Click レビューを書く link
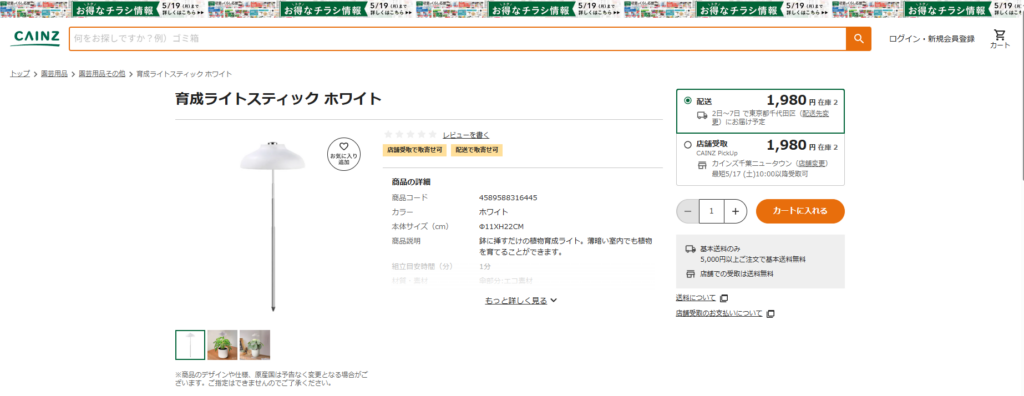Screen dimensions: 1024x396 466,135
